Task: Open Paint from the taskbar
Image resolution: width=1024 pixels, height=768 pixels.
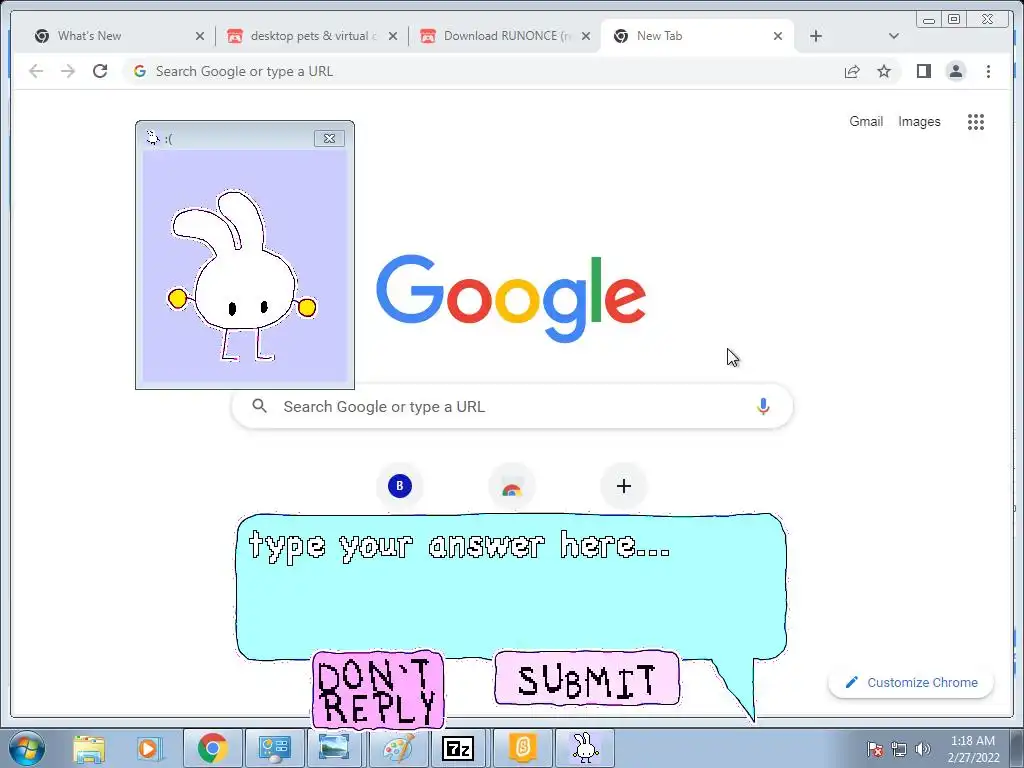Action: coord(398,748)
